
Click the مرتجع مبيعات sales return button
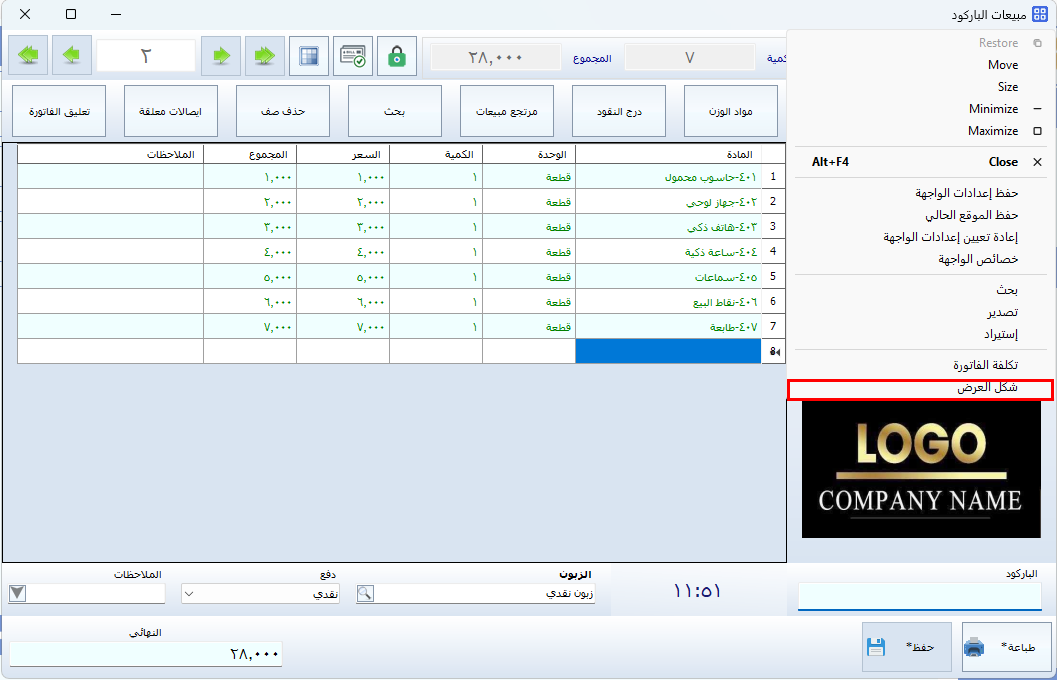tap(507, 111)
